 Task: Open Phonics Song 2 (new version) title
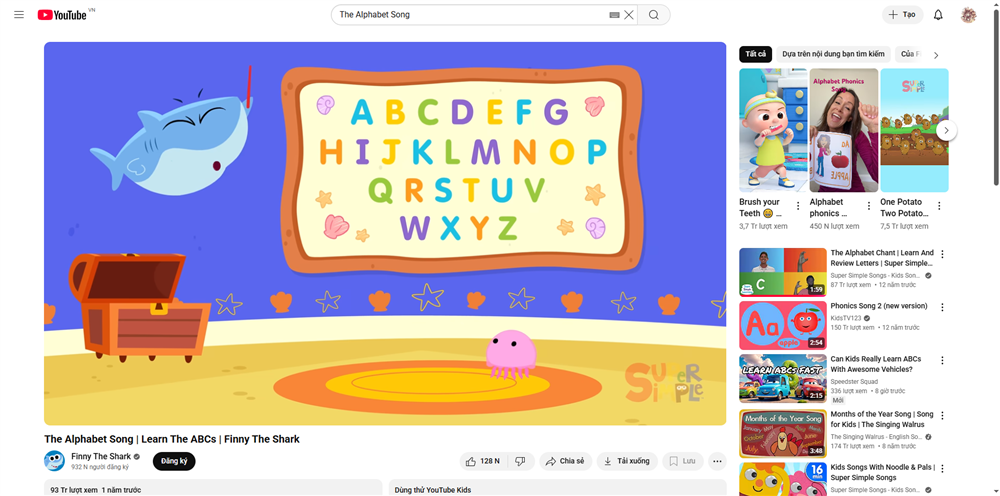click(879, 306)
